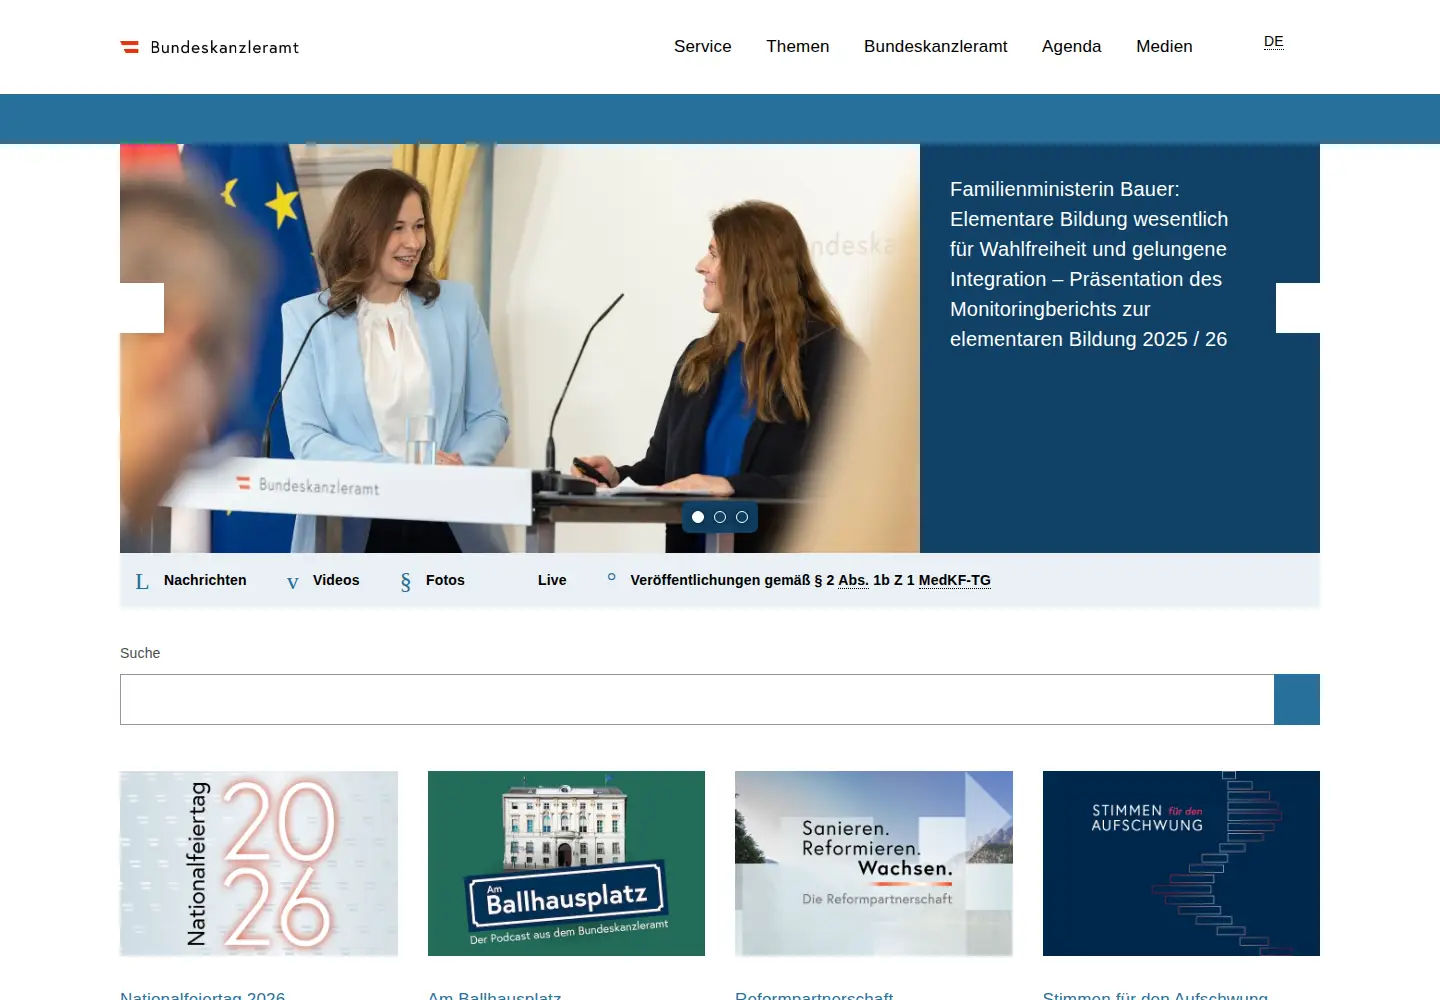Go to the previous carousel slide

point(142,308)
